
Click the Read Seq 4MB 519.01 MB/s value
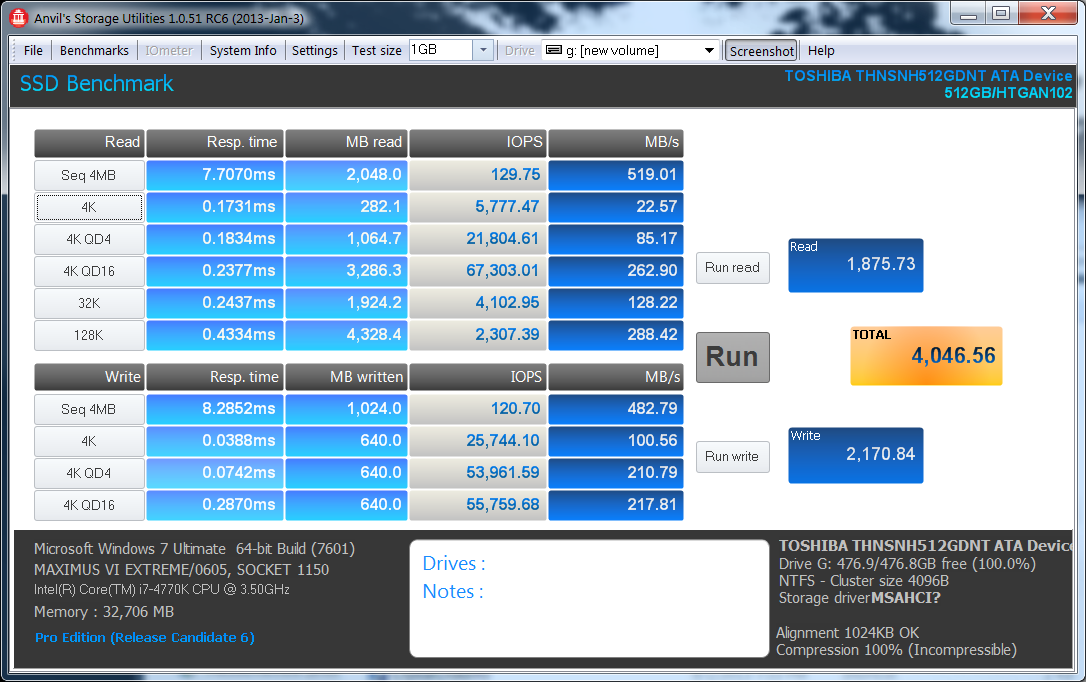616,175
